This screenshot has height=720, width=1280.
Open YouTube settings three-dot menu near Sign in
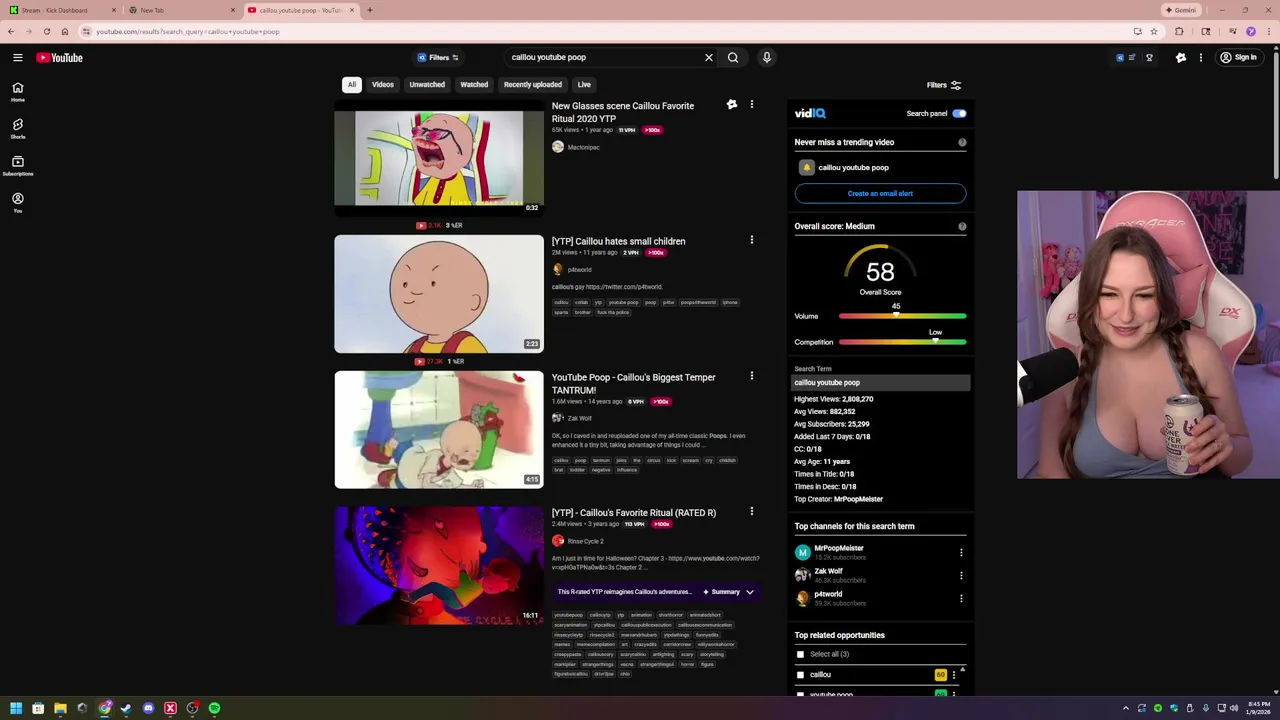coord(1201,57)
